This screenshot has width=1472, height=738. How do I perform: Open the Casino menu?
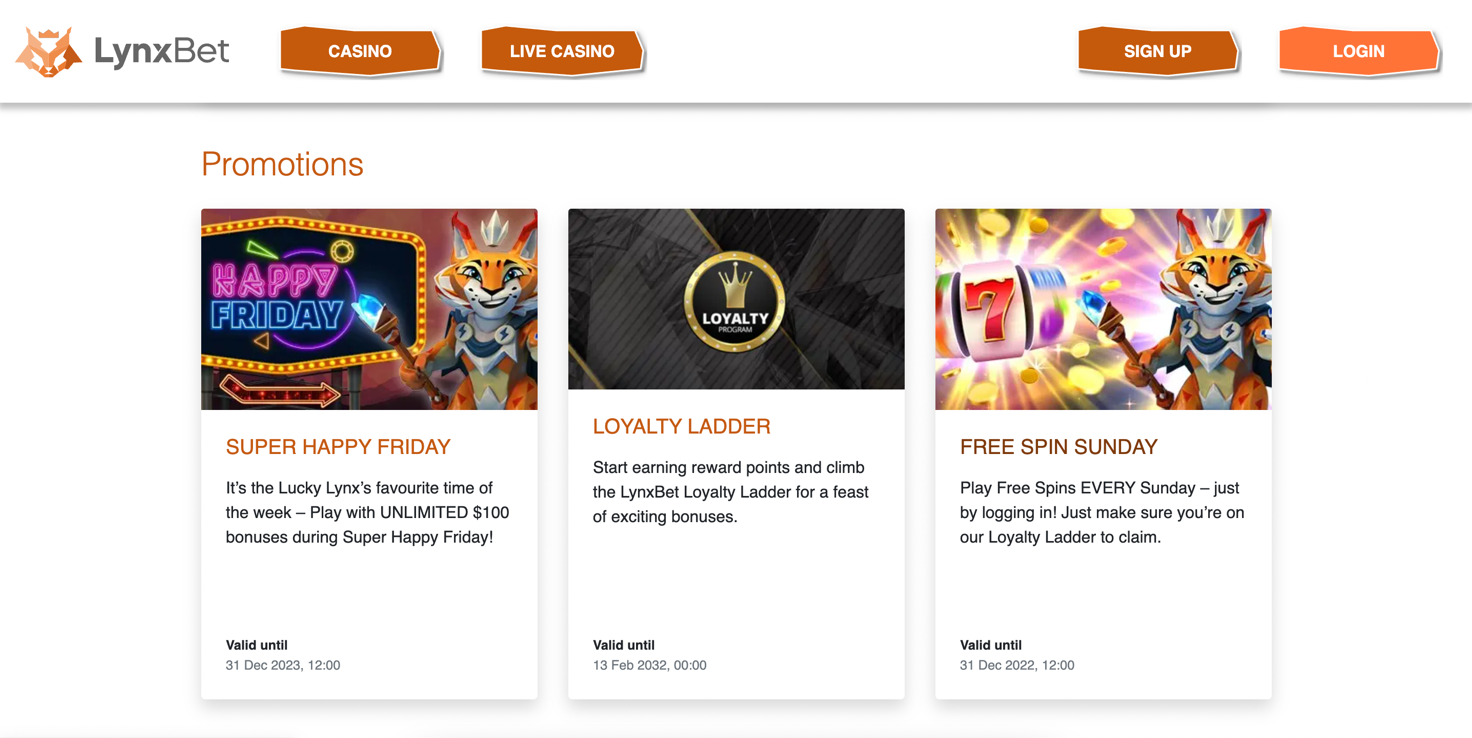coord(361,51)
